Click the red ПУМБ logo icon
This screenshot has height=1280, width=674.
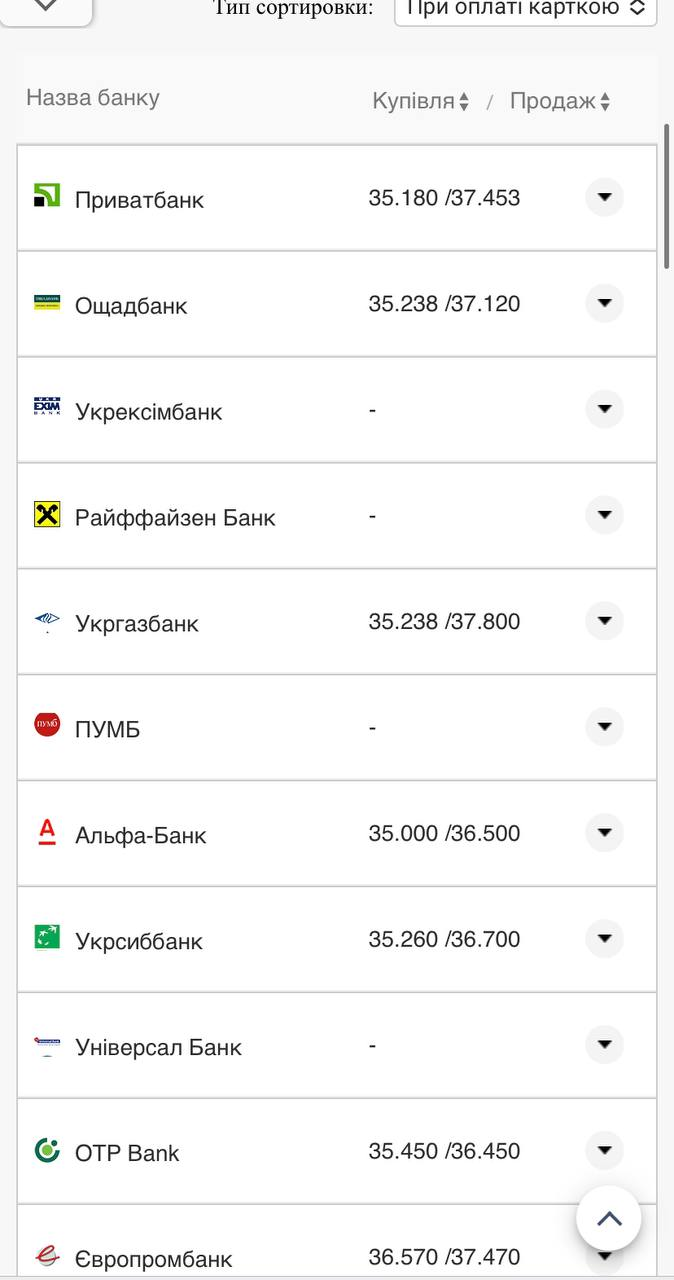(47, 724)
